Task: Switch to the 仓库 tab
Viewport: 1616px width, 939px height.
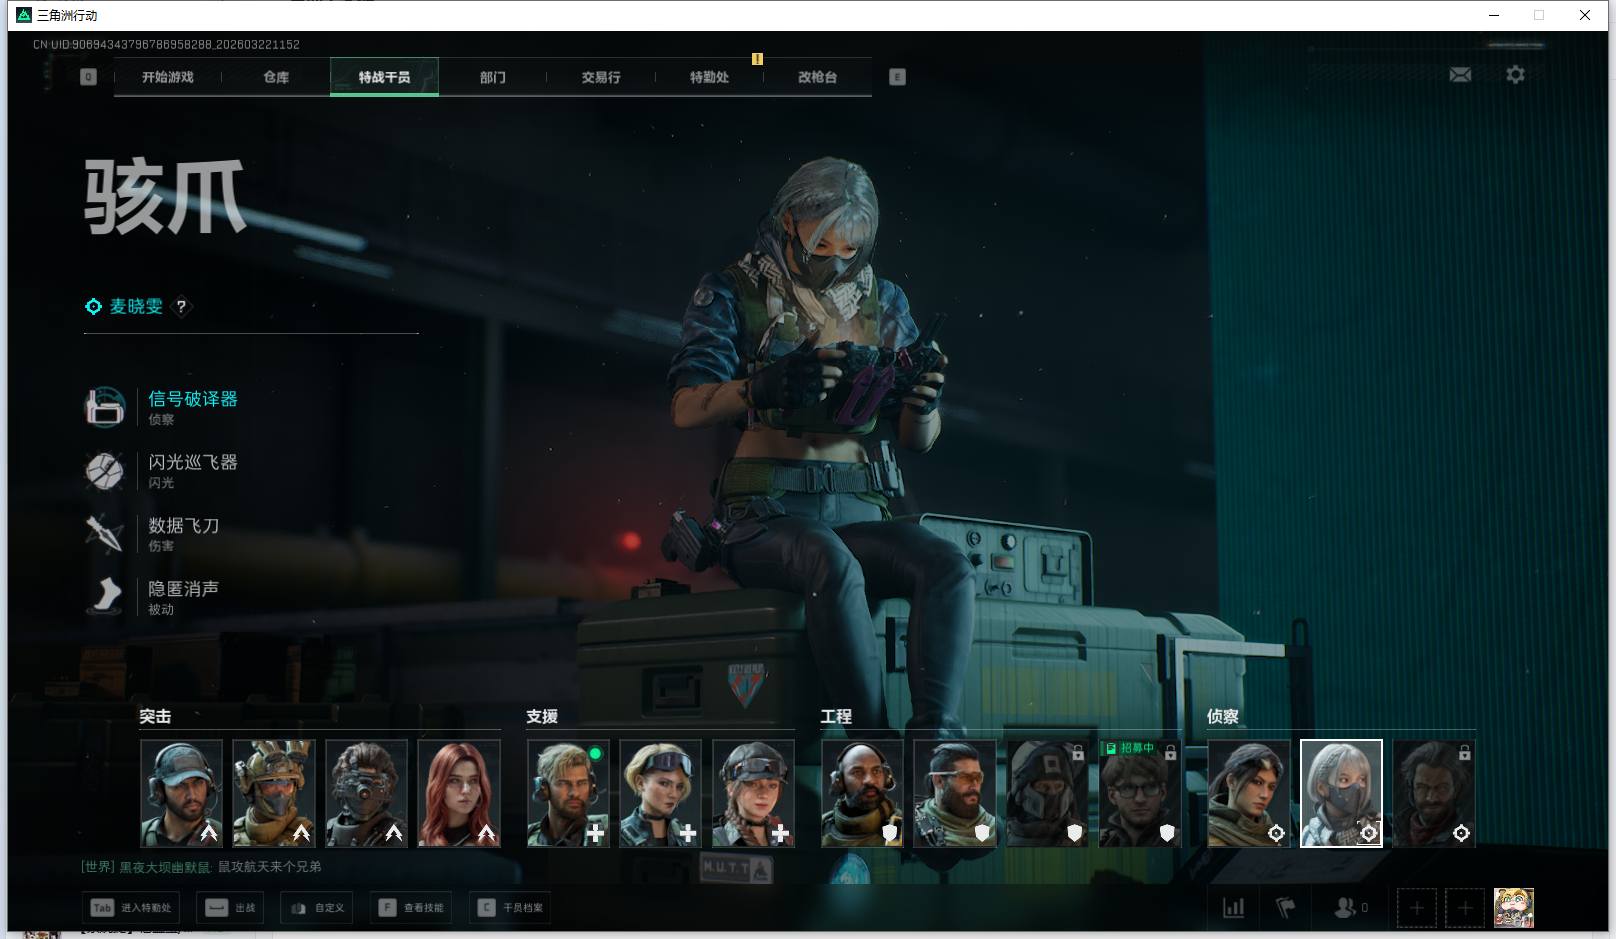Action: click(276, 77)
